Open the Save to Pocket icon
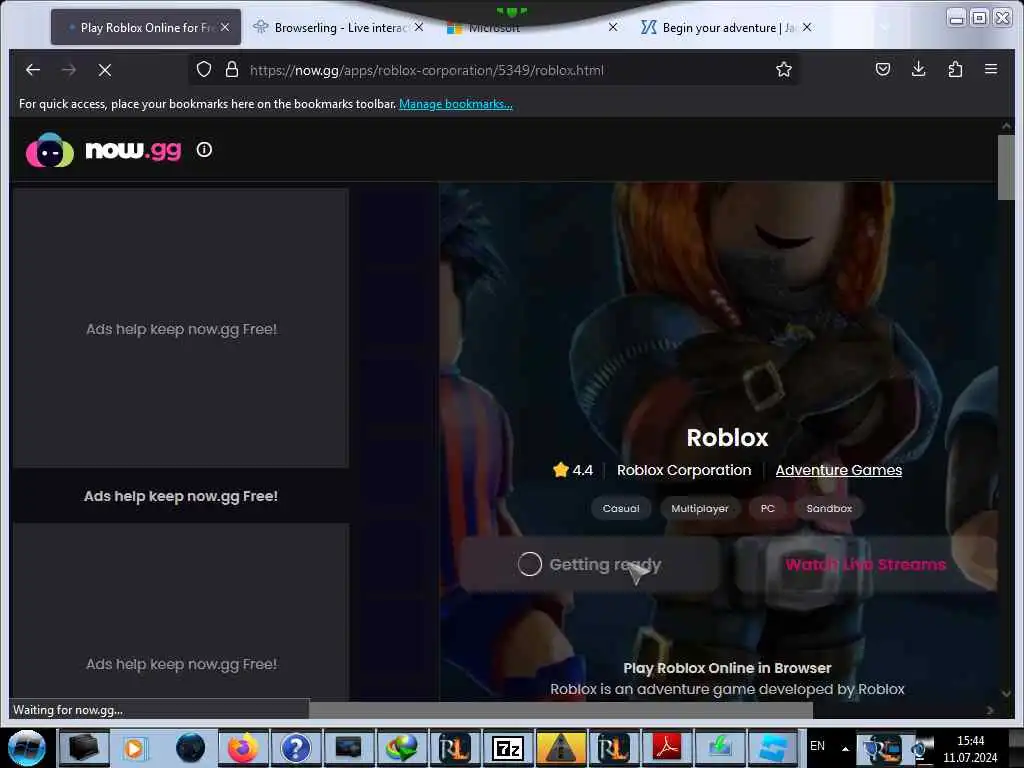 (883, 69)
